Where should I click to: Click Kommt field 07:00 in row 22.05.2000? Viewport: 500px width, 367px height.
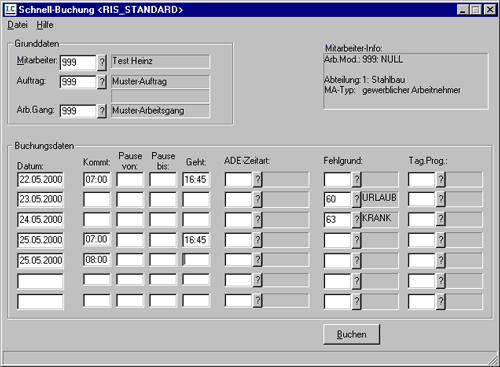click(97, 180)
